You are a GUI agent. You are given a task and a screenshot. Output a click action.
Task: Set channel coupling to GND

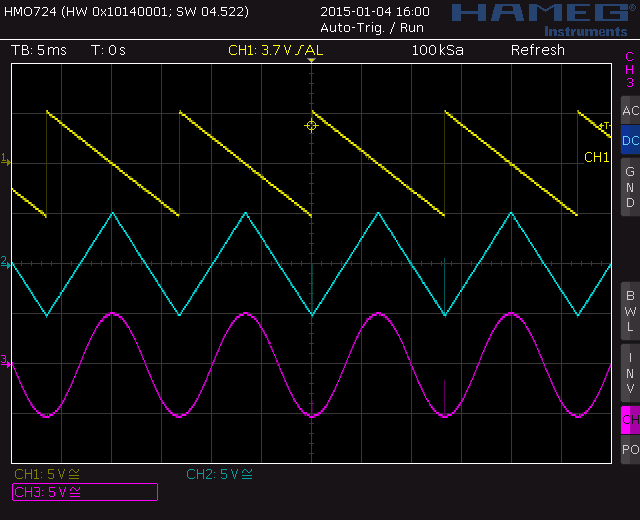(629, 187)
